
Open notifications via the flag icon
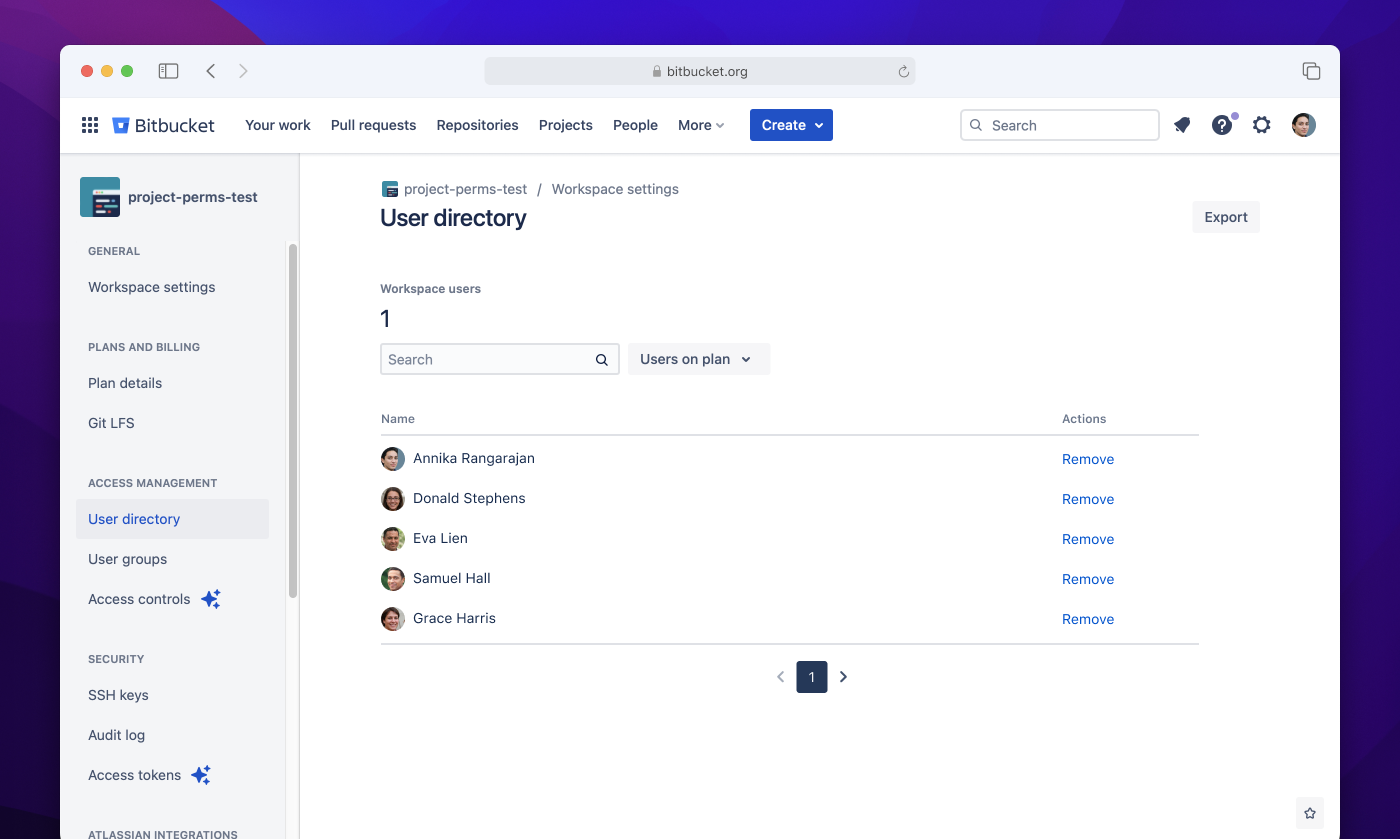[x=1182, y=124]
